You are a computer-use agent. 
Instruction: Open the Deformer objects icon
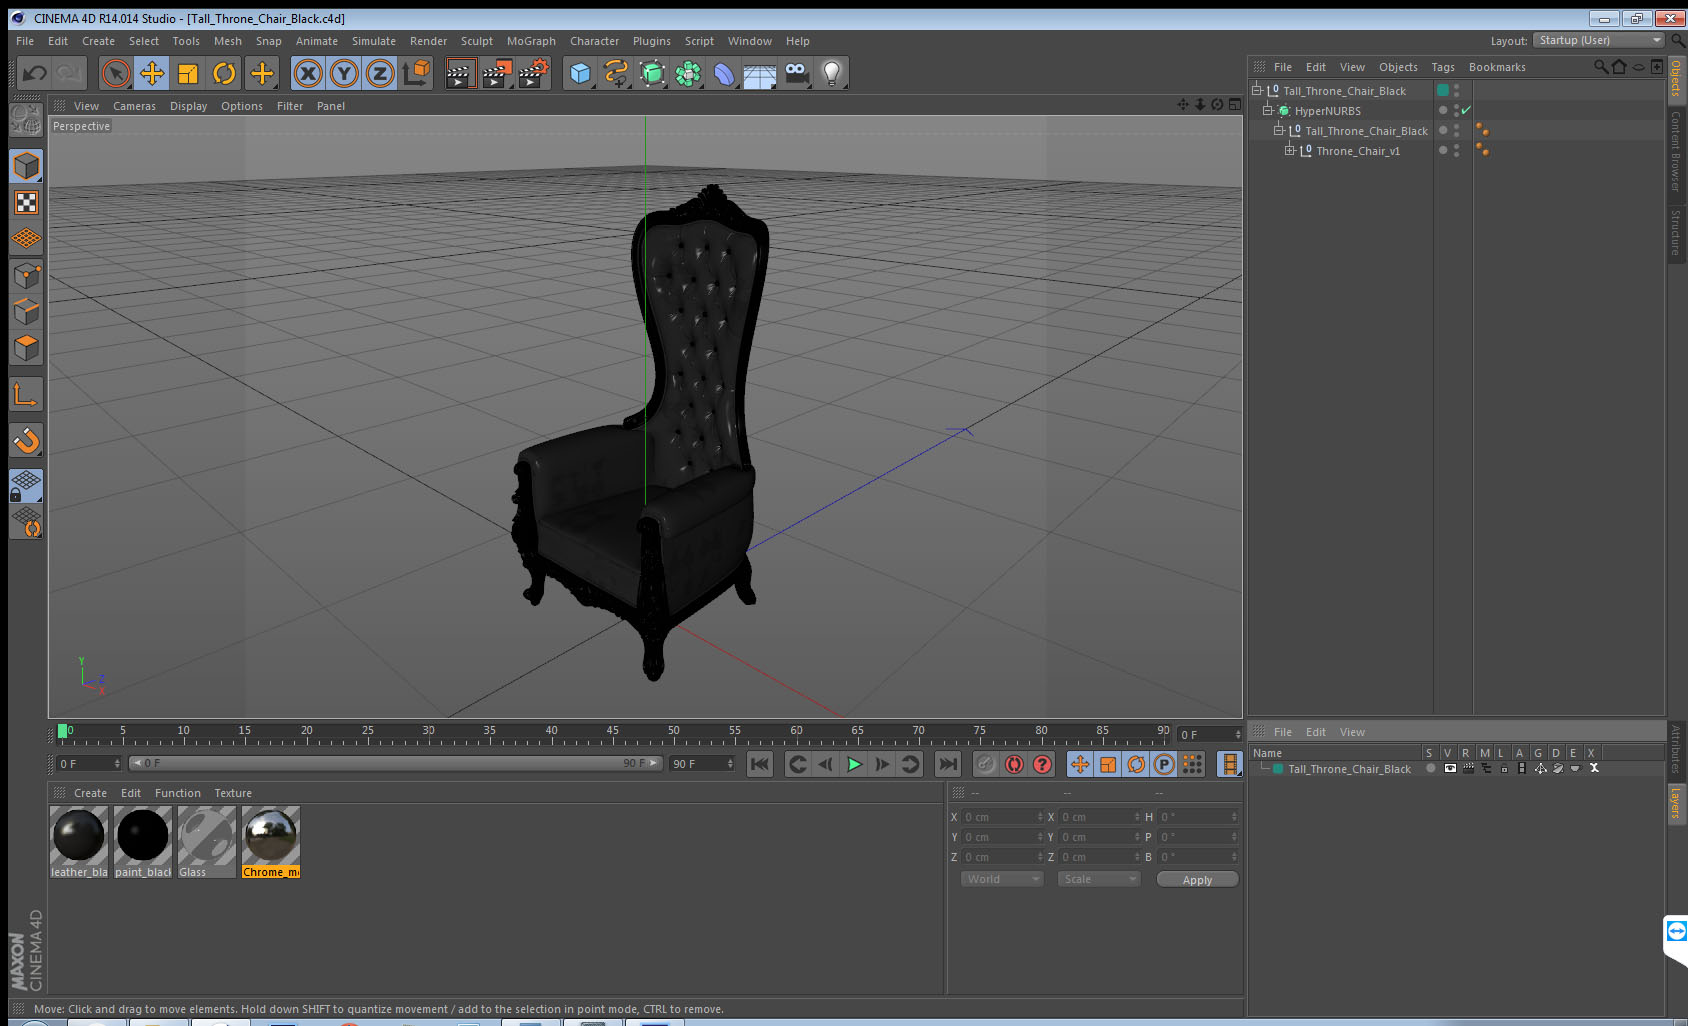724,73
